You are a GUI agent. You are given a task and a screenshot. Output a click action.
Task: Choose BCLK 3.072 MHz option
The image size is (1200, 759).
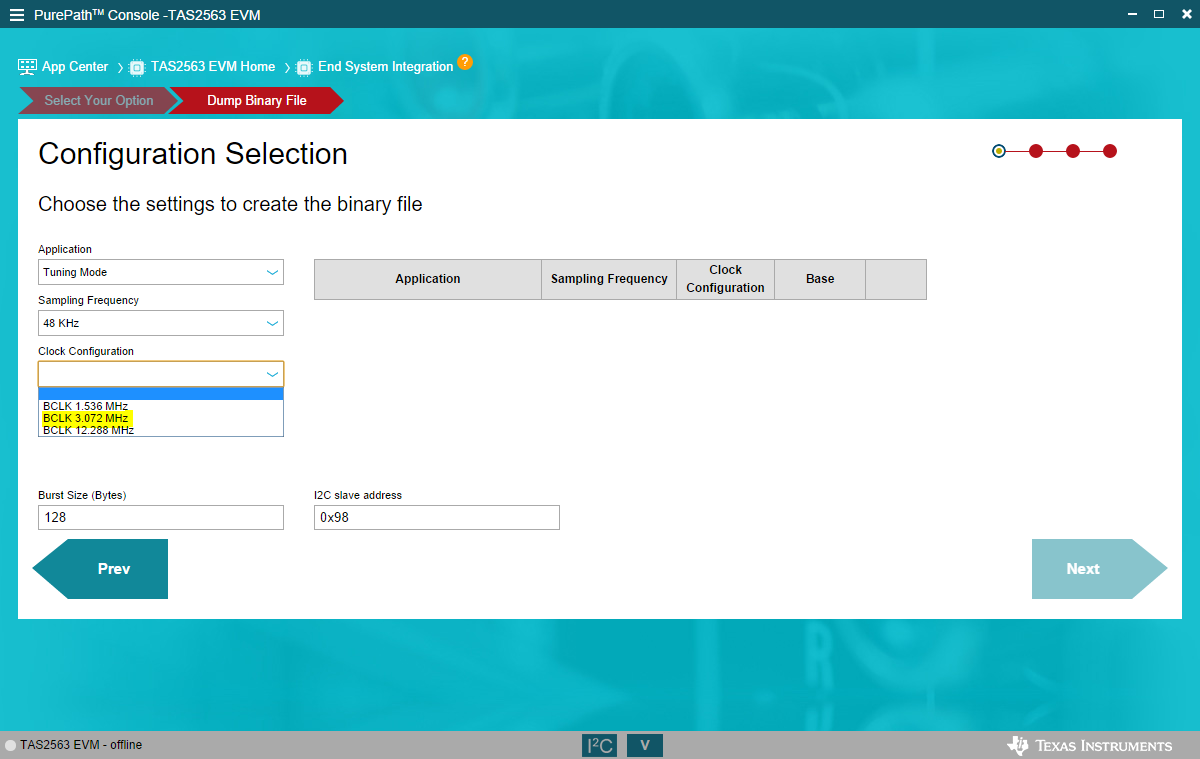[x=161, y=418]
